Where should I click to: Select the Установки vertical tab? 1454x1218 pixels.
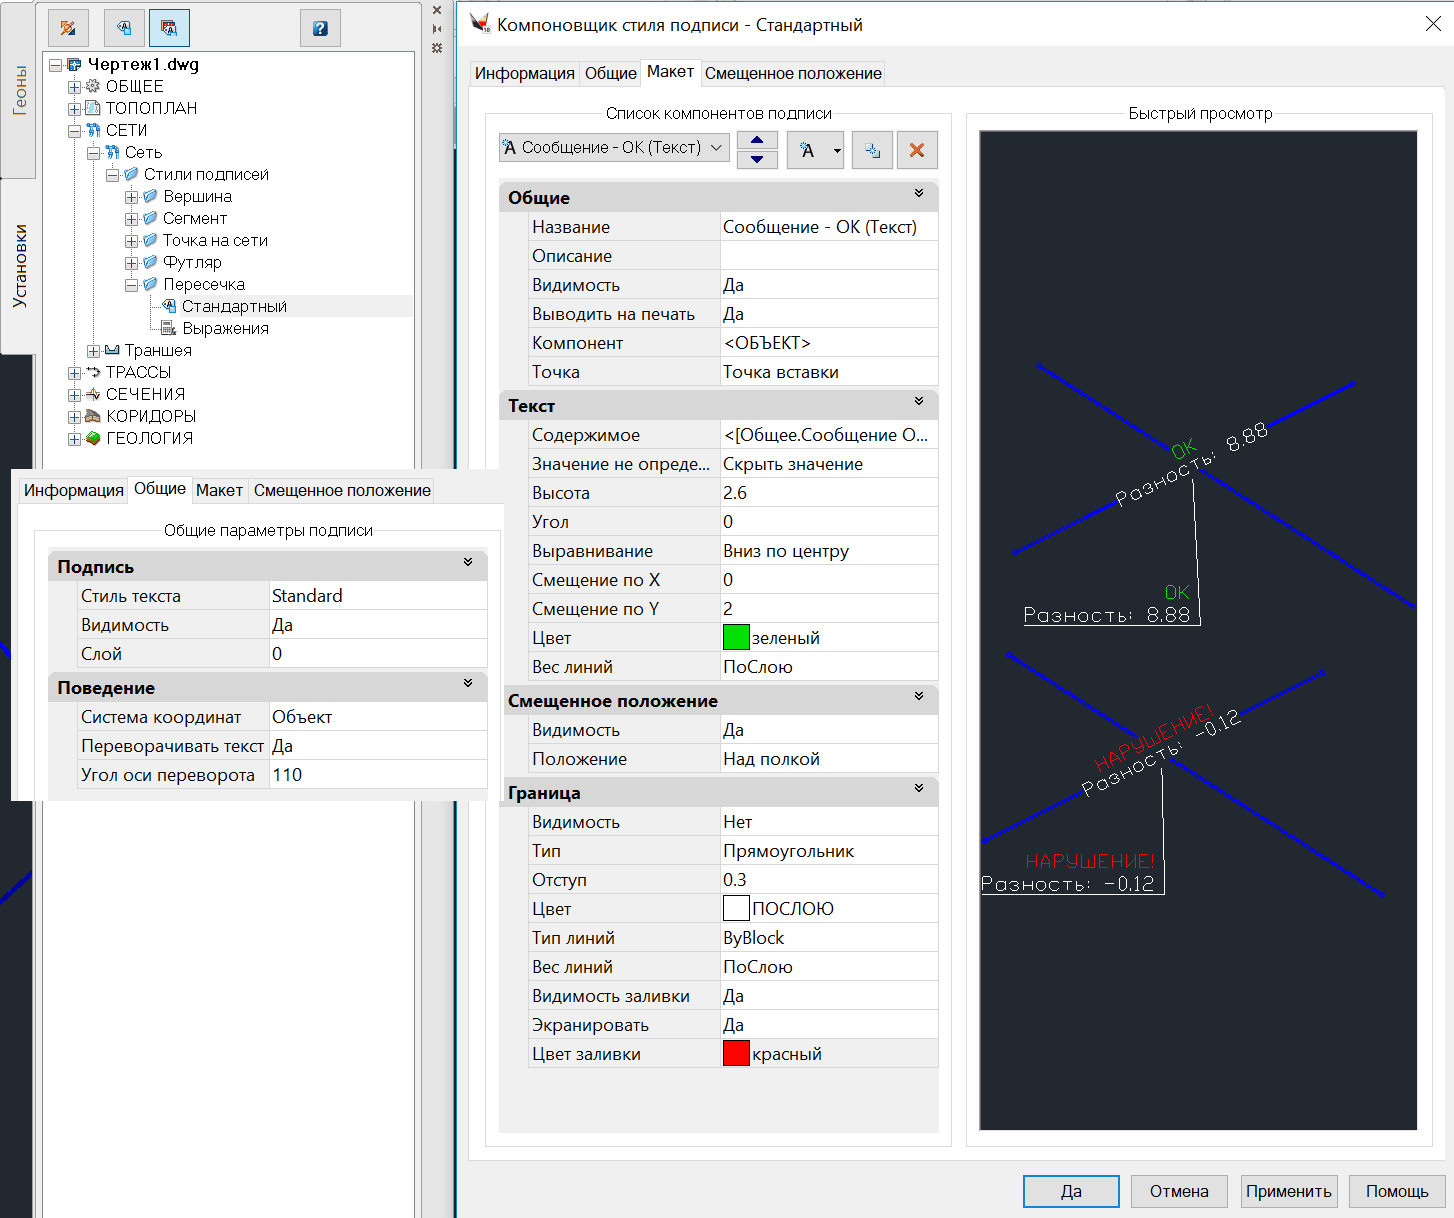[x=20, y=265]
